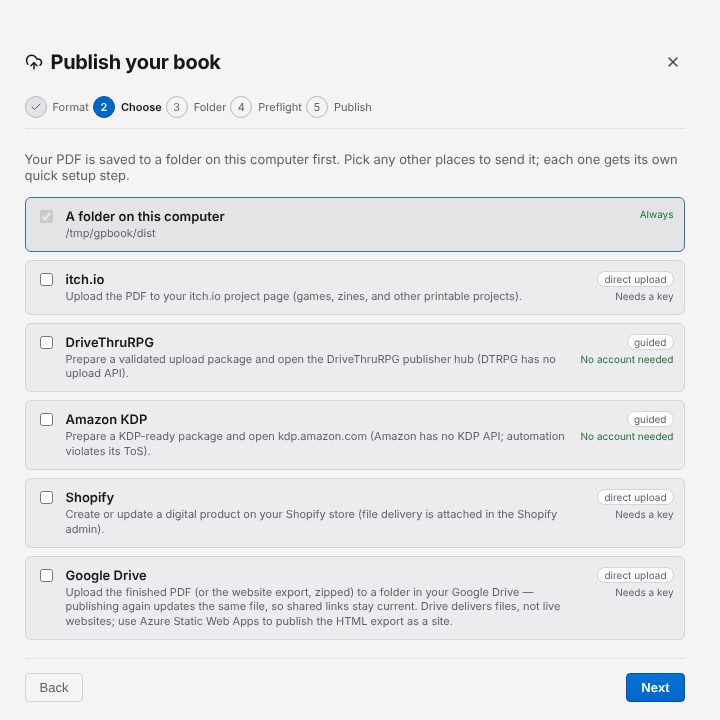Jump to step 5 Publish circle

pos(317,107)
